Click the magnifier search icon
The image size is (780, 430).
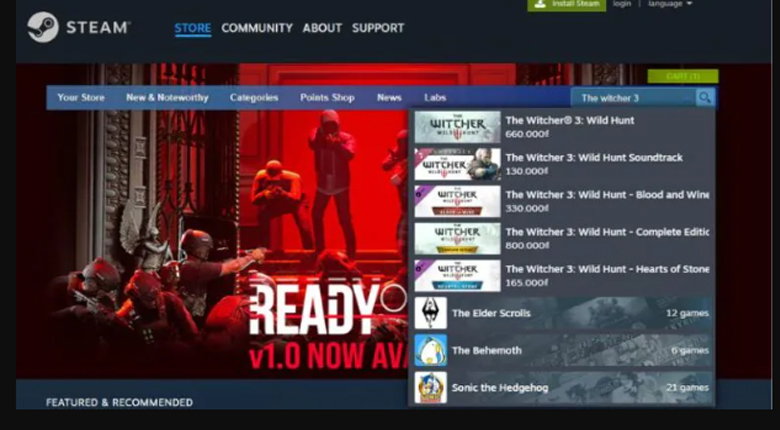coord(704,98)
